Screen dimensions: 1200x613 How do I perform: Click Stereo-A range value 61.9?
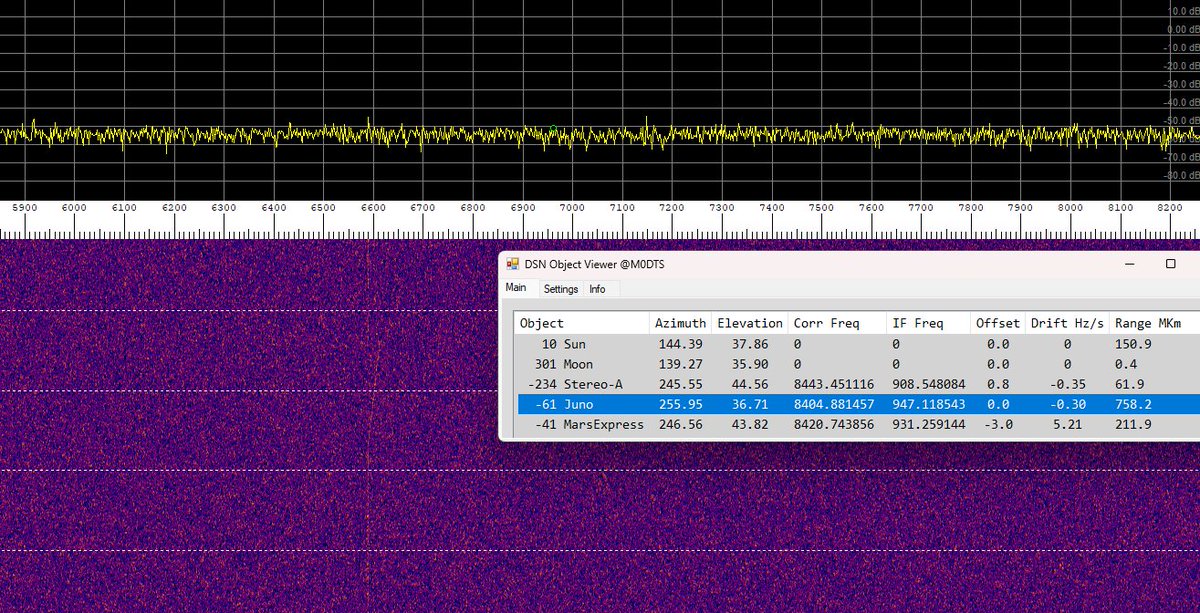pos(1129,384)
